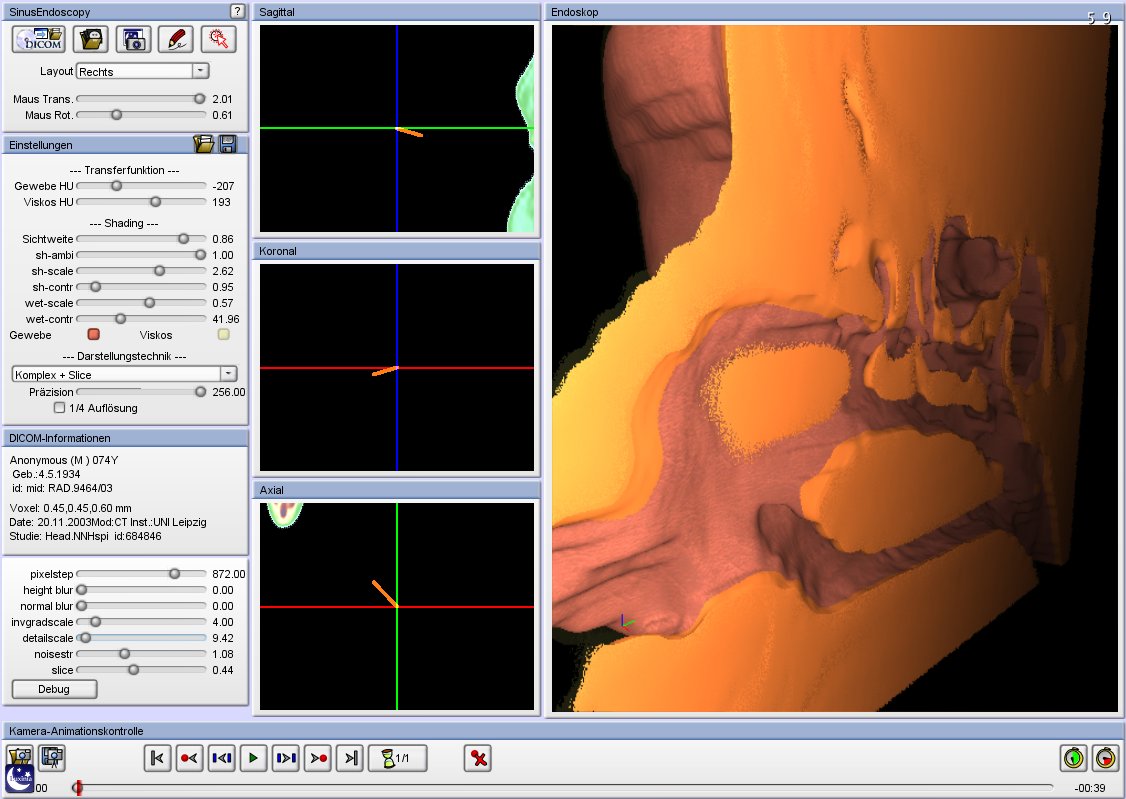Image resolution: width=1126 pixels, height=799 pixels.
Task: Click the Debug button
Action: (x=54, y=689)
